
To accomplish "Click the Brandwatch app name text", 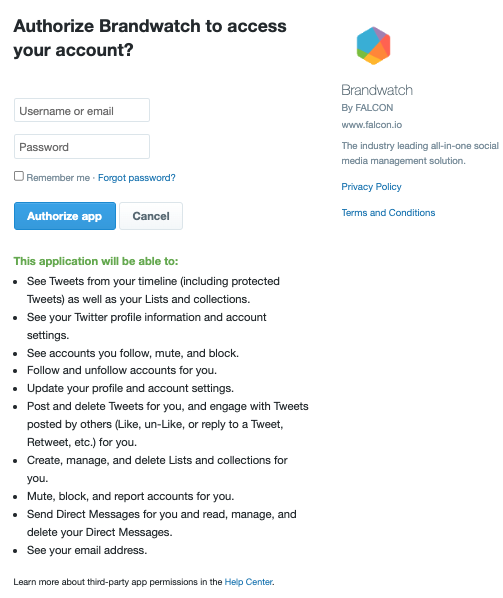I will (377, 90).
